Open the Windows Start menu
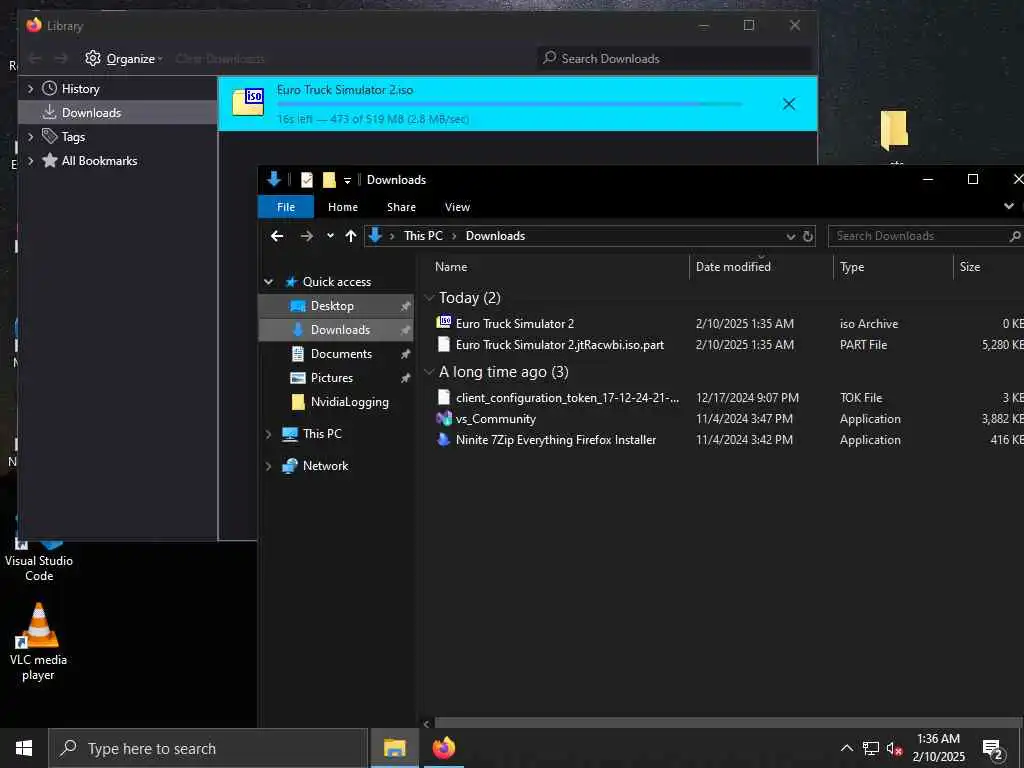 24,748
